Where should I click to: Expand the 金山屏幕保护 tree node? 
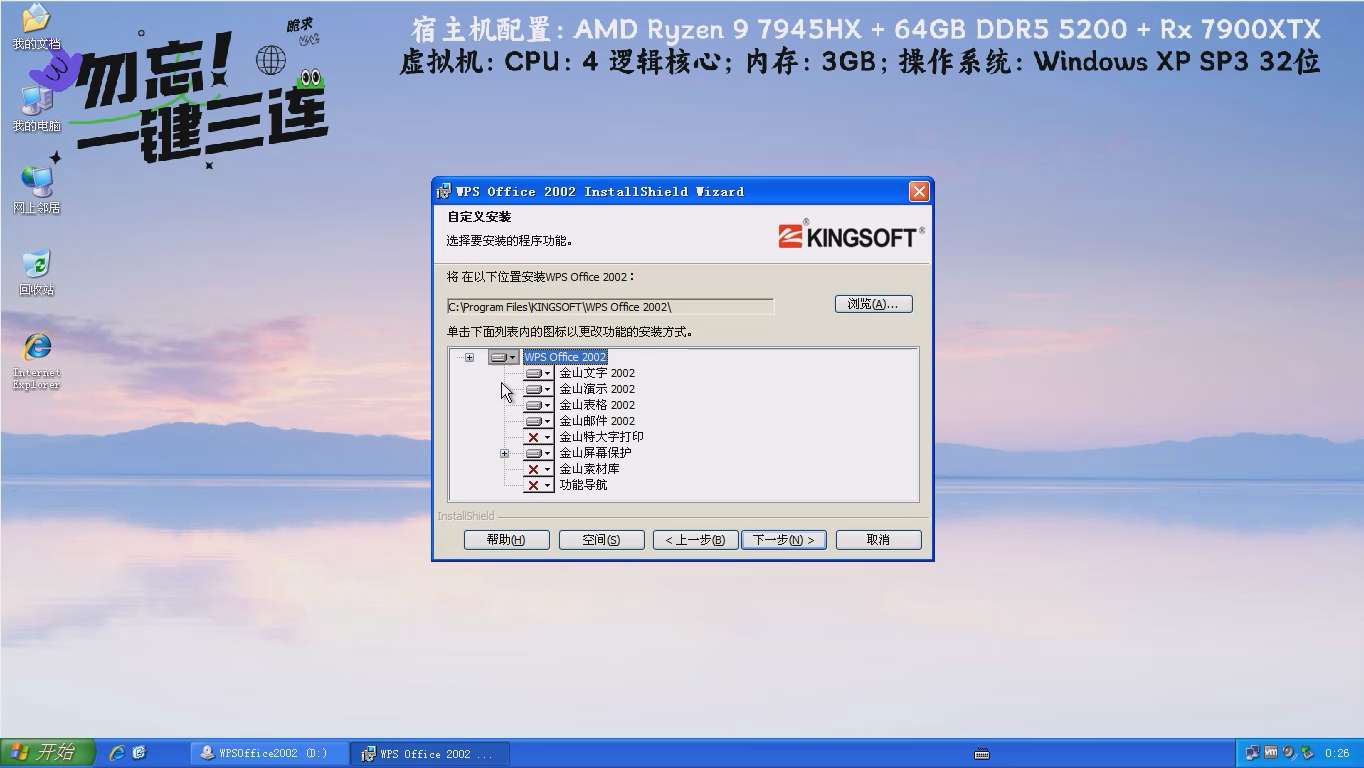(504, 453)
